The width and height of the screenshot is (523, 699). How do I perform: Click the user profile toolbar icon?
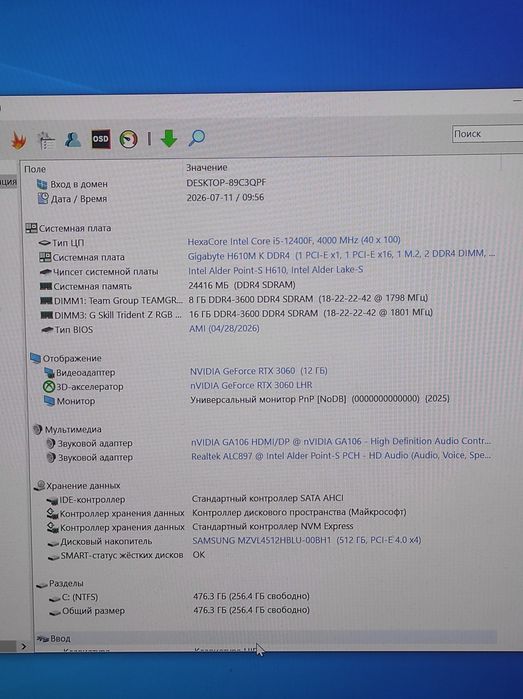tap(73, 140)
